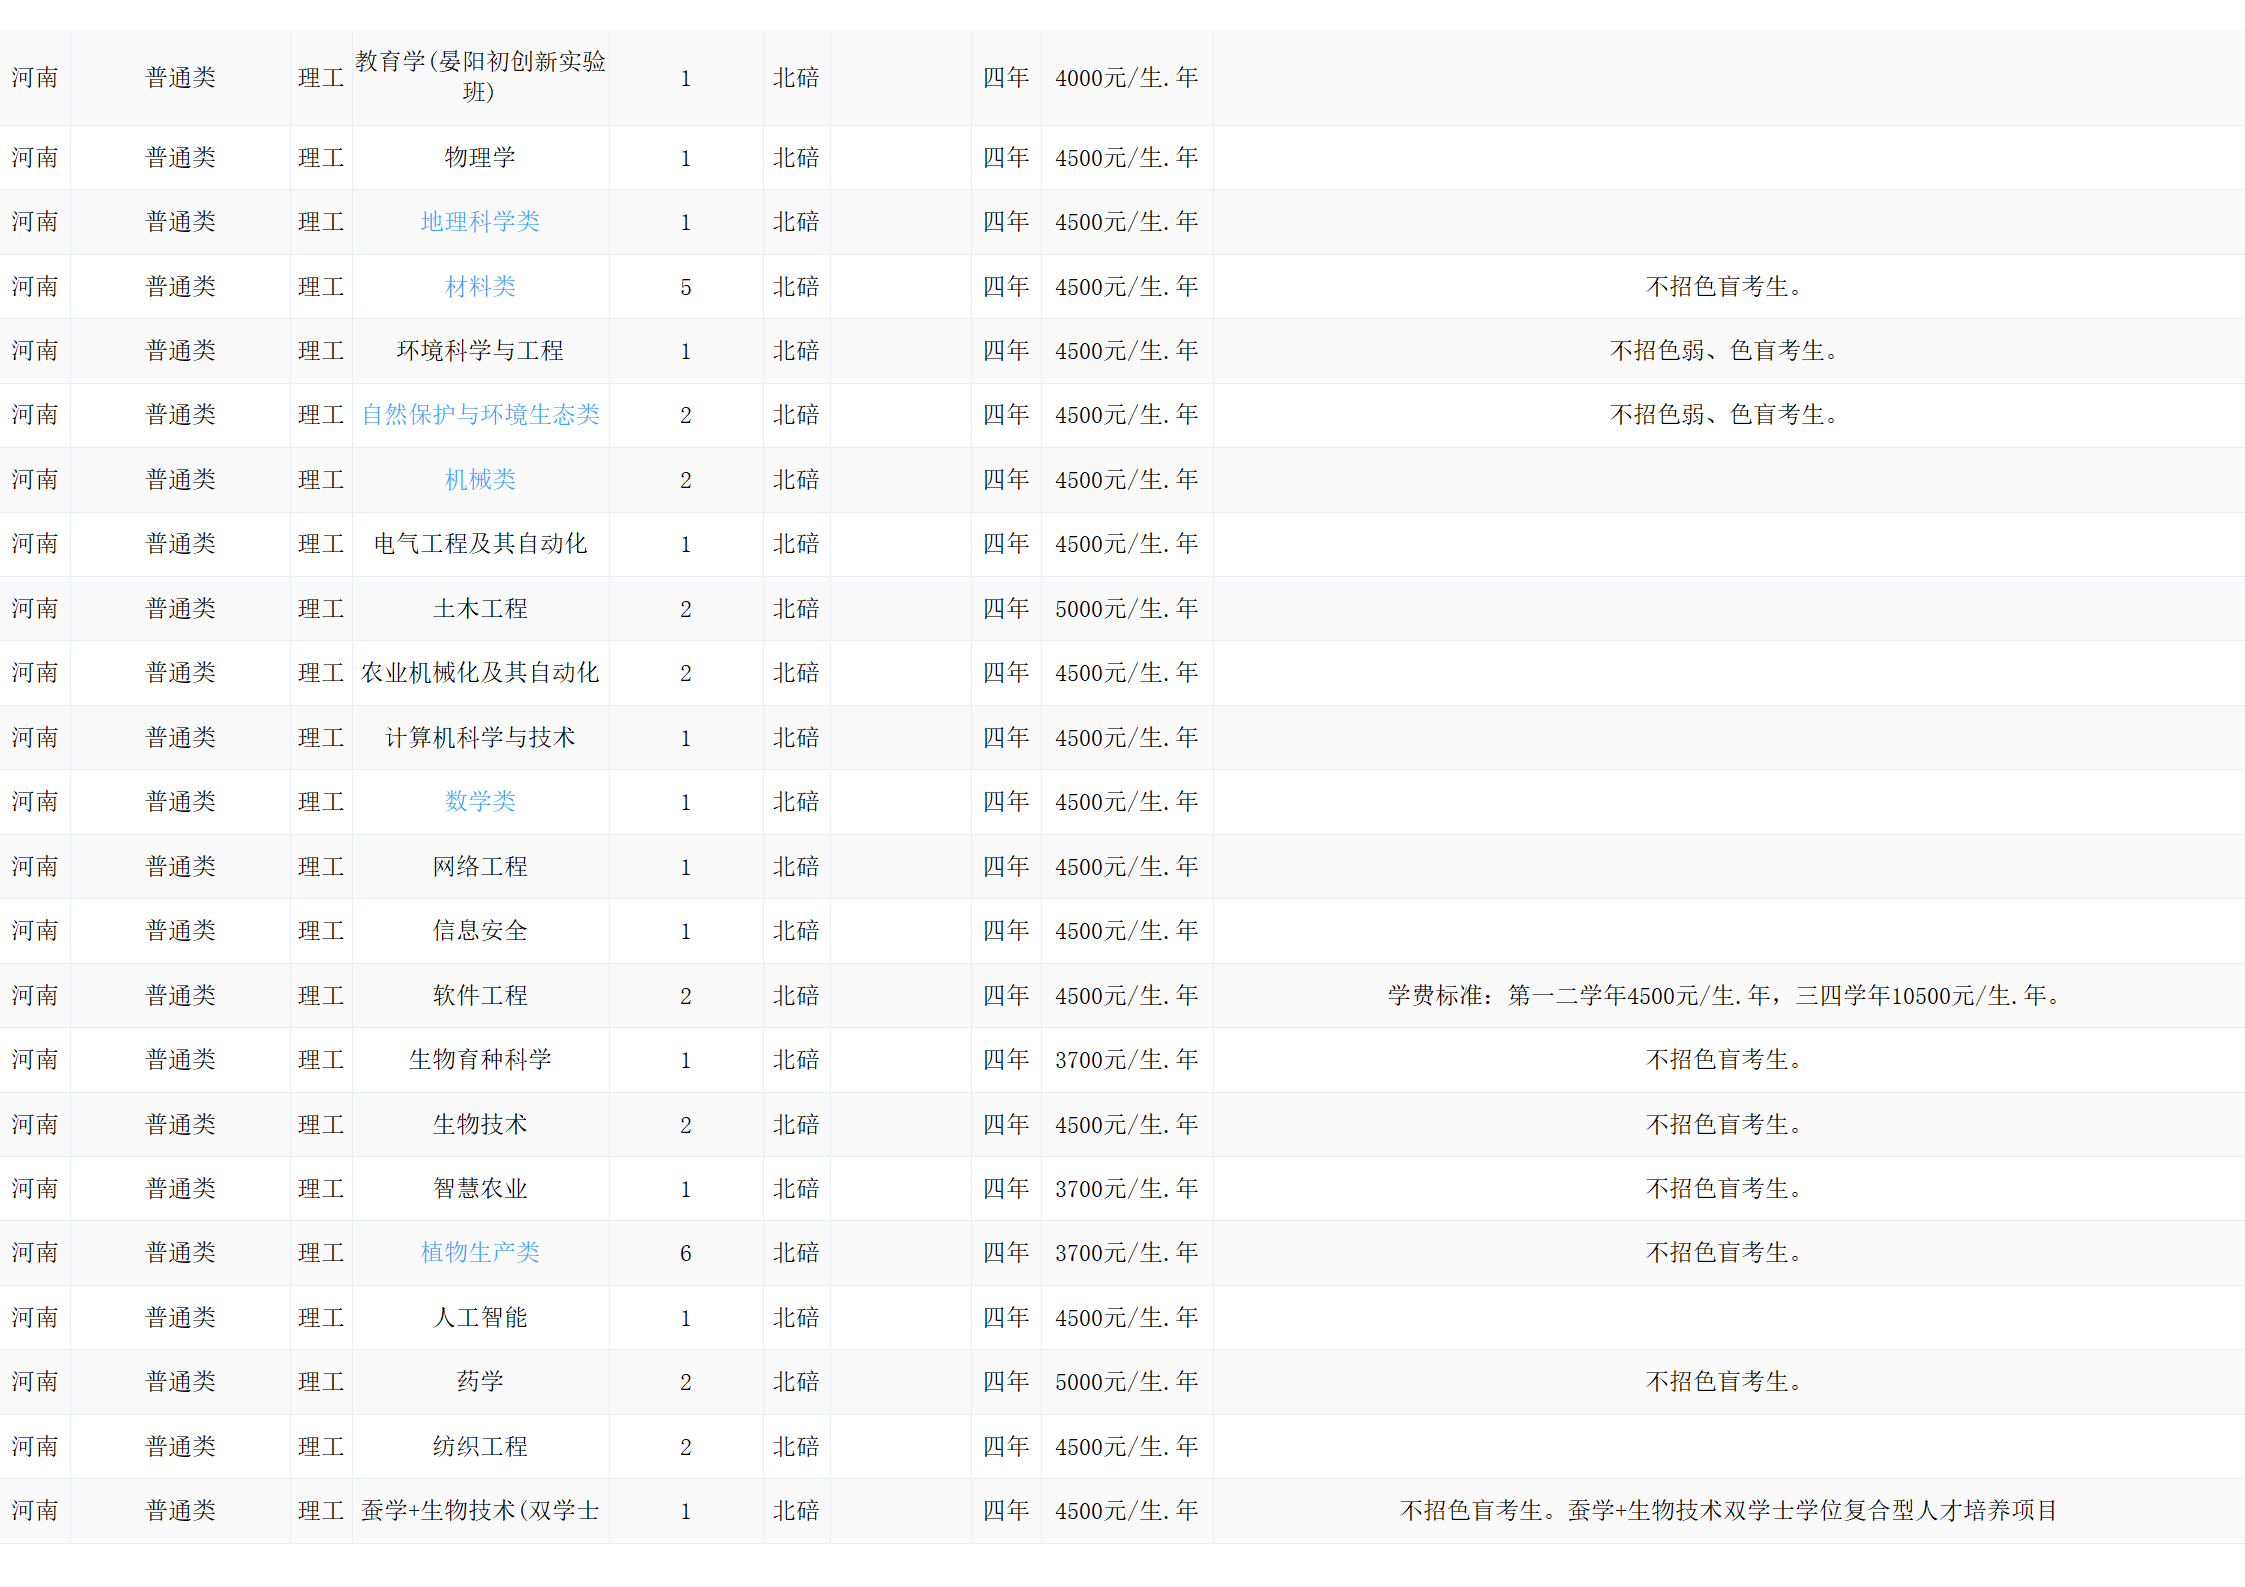Screen dimensions: 2245x1587
Task: Click the 土木工程 major cell
Action: (480, 609)
